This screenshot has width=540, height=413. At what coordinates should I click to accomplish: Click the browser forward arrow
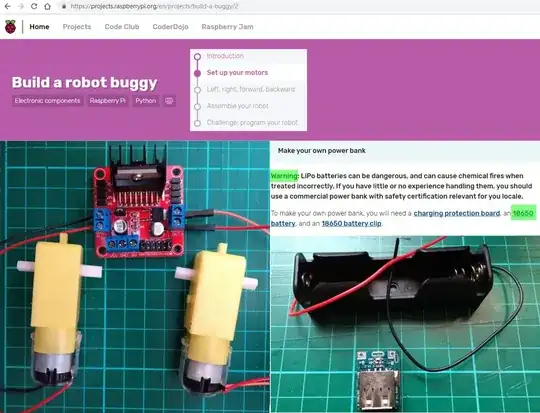point(21,6)
